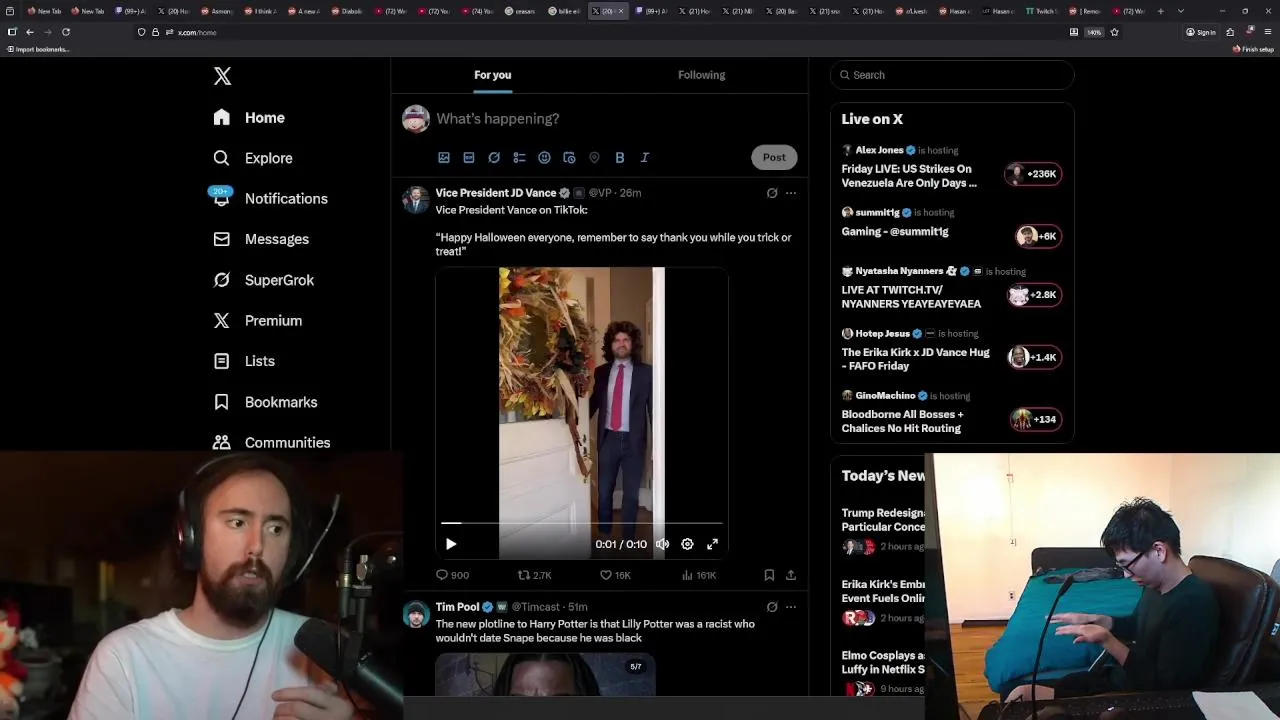Open Vice President JD Vance profile name
Image resolution: width=1280 pixels, height=720 pixels.
click(495, 193)
